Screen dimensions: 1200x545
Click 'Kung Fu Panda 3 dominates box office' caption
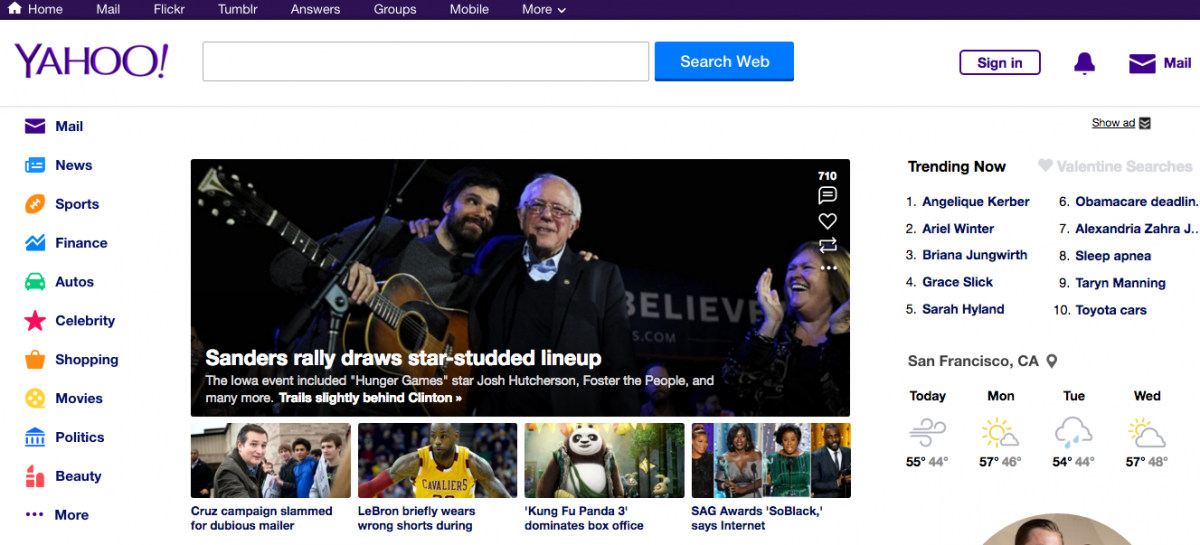(584, 518)
